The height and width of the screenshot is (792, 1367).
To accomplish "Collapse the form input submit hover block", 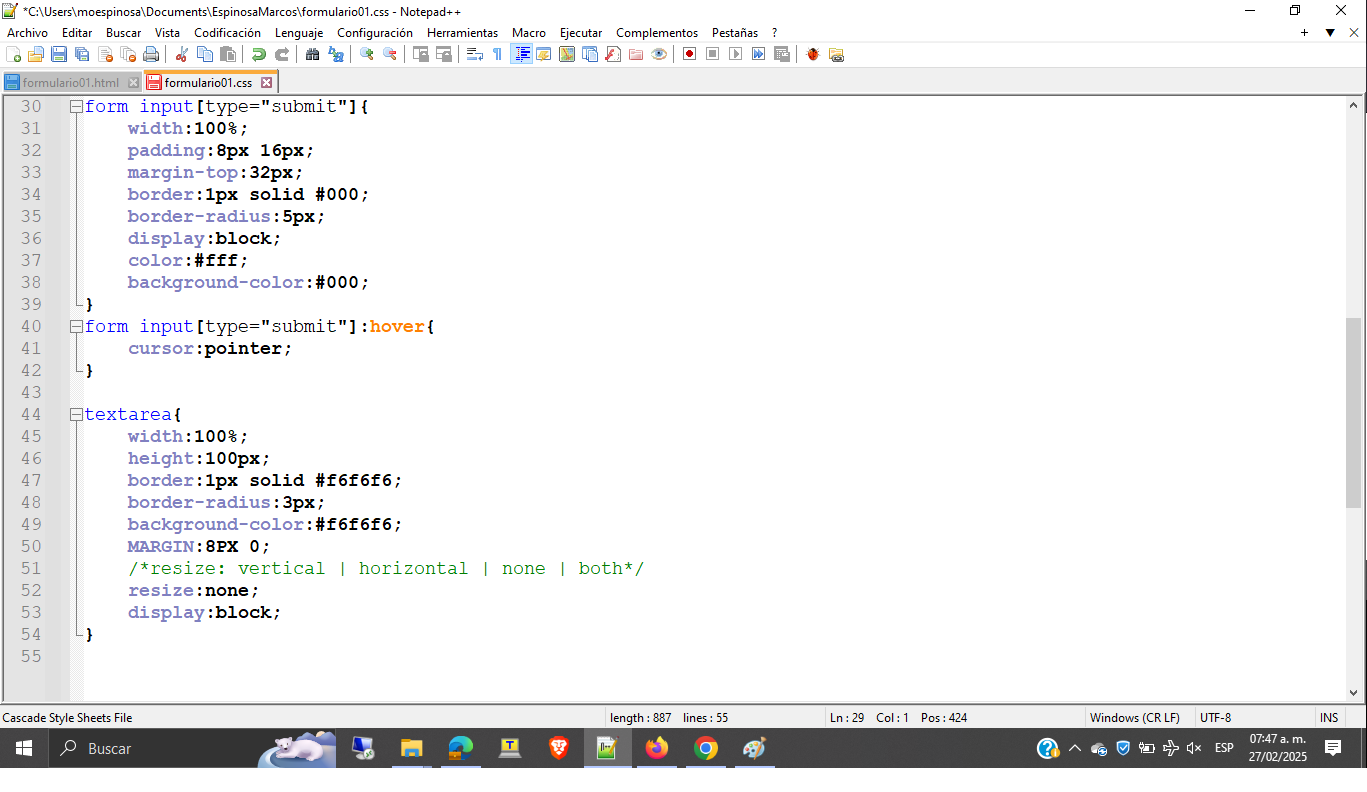I will [x=76, y=326].
